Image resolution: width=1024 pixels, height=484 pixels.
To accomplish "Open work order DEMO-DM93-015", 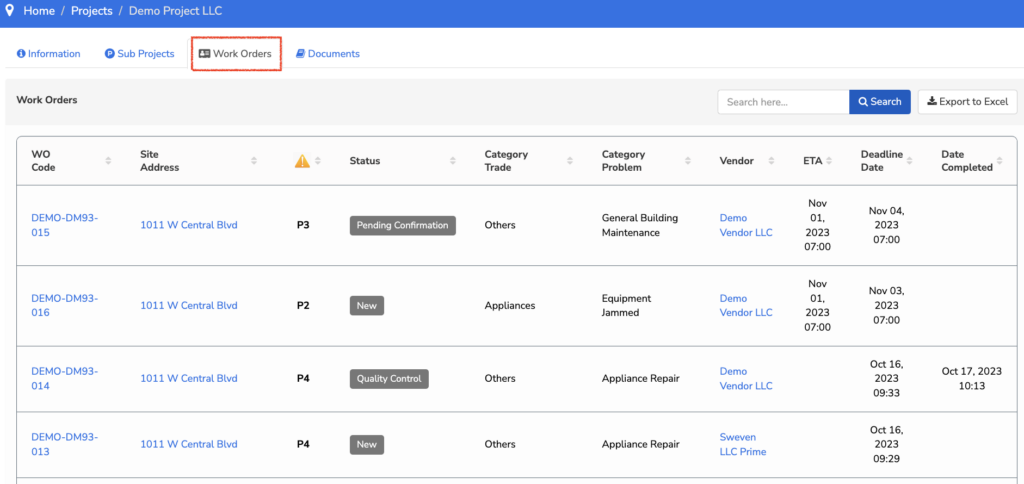I will [x=64, y=225].
